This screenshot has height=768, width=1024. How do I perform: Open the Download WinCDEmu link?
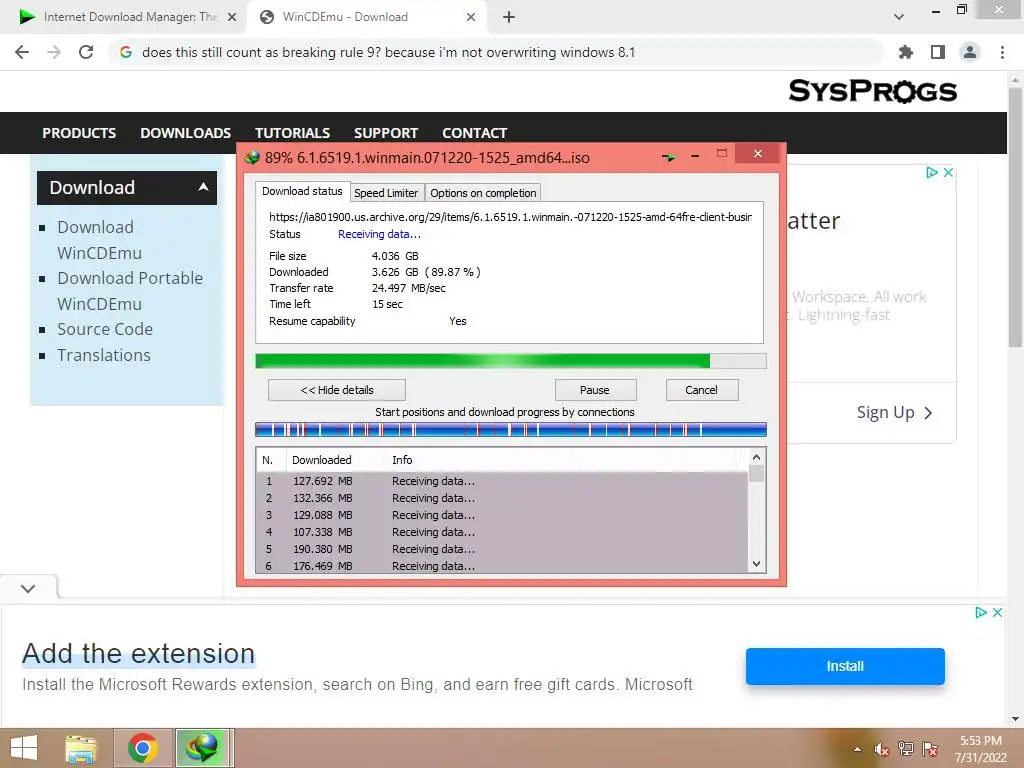tap(99, 240)
